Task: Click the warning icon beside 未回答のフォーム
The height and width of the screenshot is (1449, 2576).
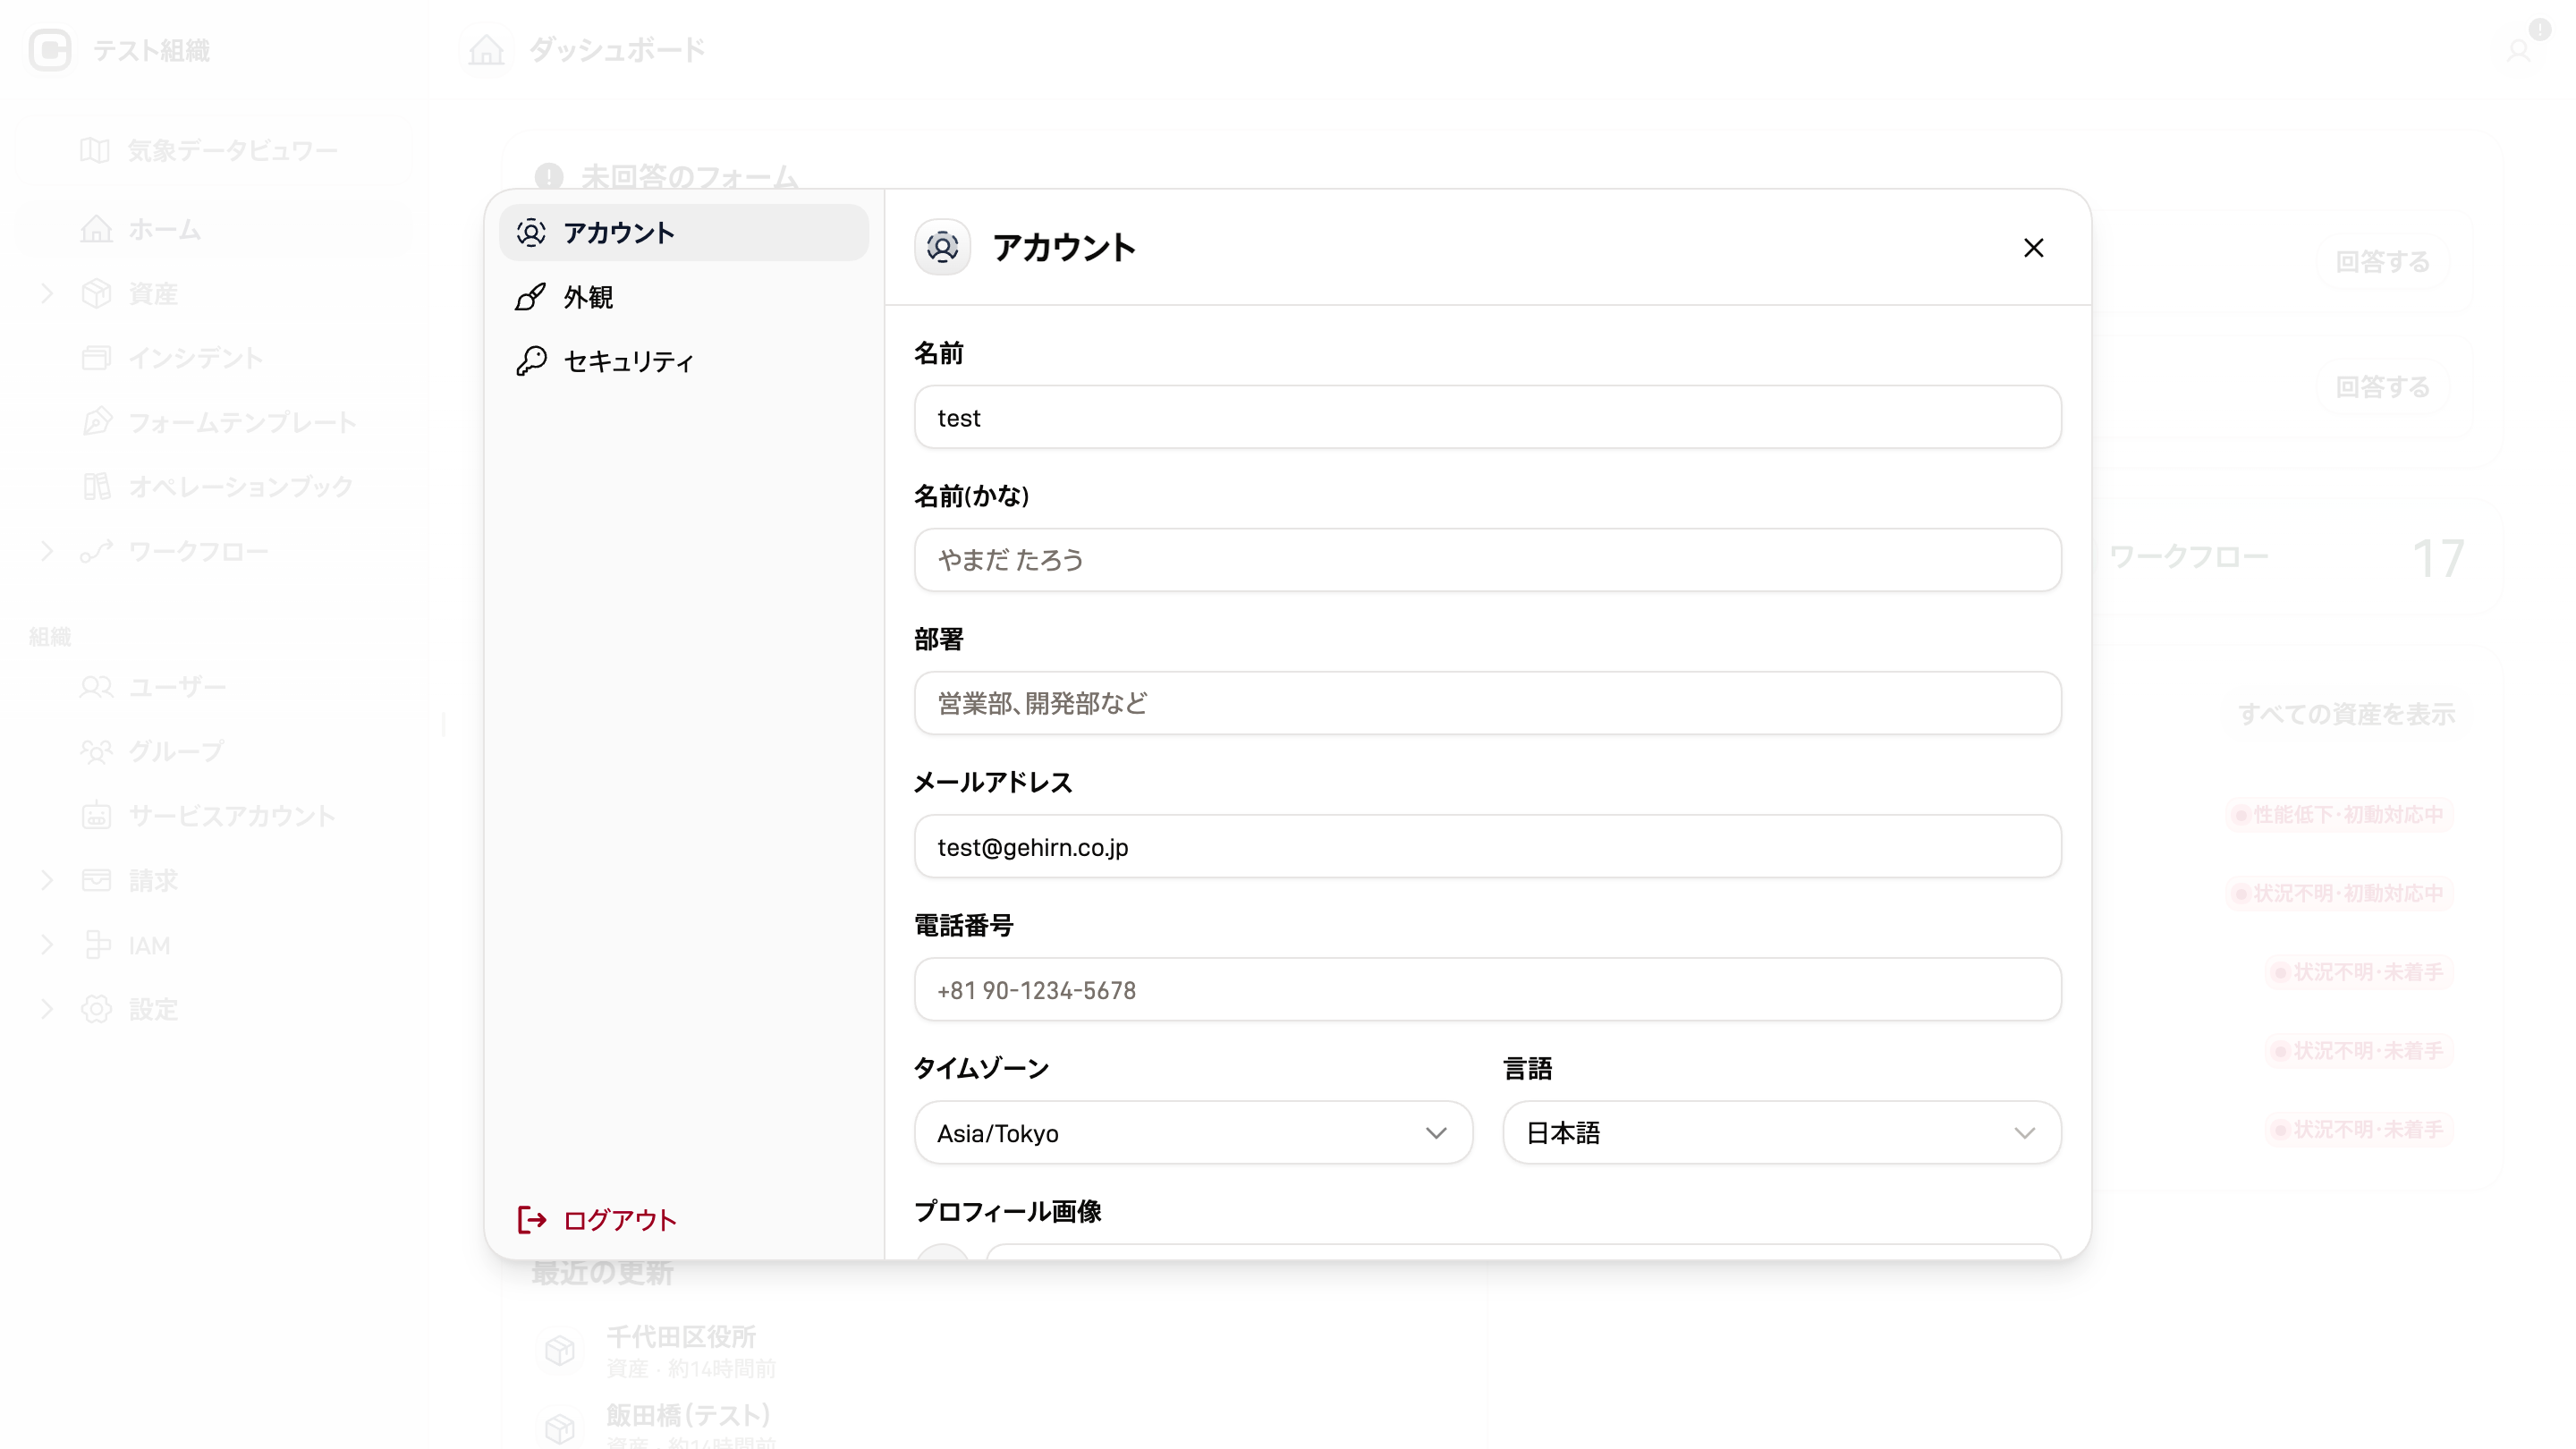Action: (549, 177)
